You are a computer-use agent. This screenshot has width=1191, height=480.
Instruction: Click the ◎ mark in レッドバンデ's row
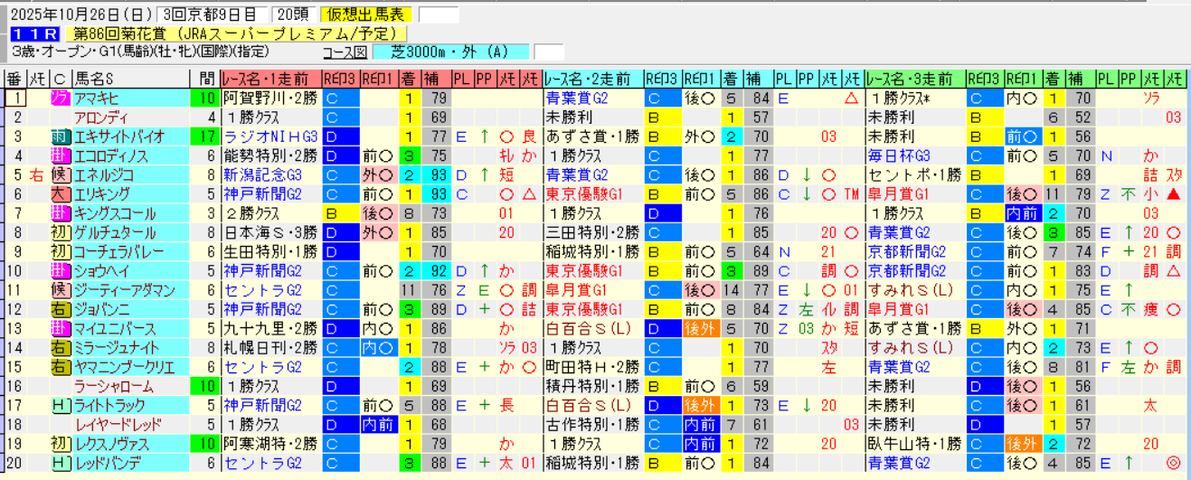[1175, 462]
